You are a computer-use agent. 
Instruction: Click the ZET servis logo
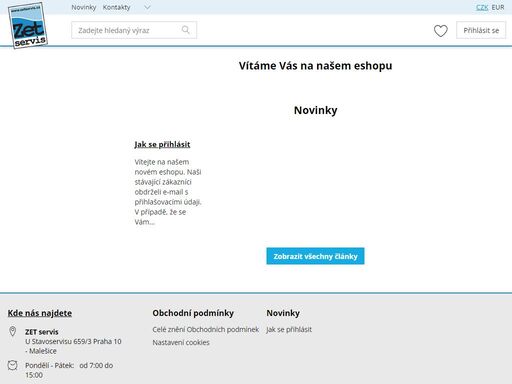27,25
